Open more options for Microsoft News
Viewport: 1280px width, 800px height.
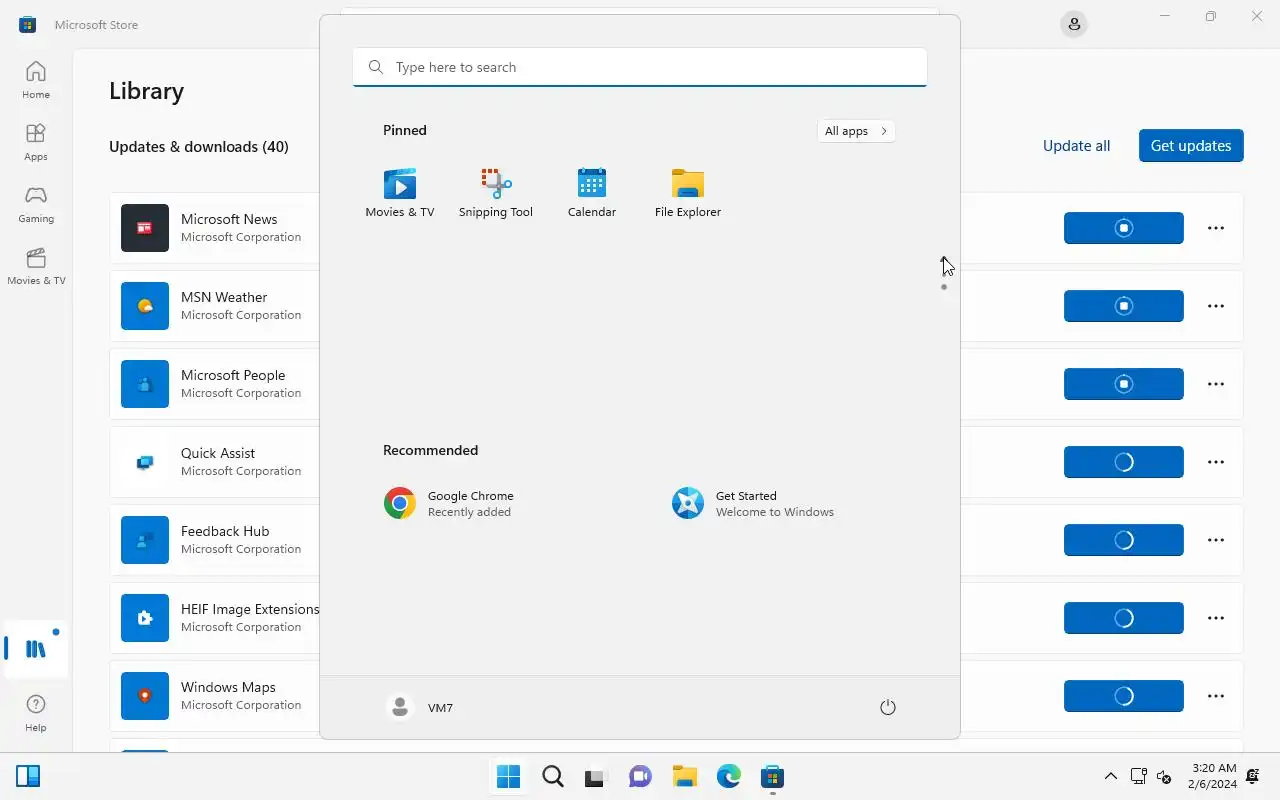(1216, 228)
